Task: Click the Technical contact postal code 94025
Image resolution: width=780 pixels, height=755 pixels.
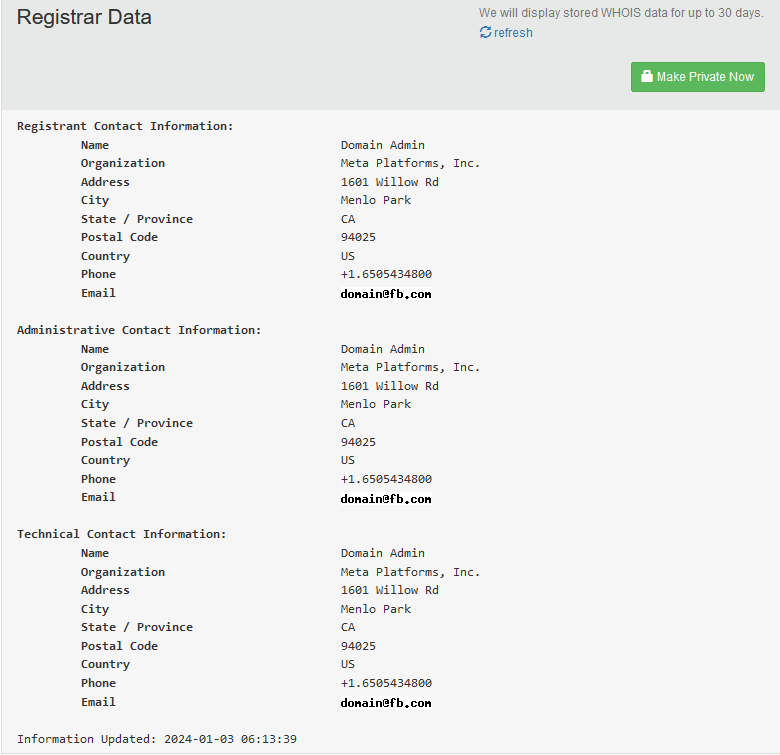Action: coord(358,646)
